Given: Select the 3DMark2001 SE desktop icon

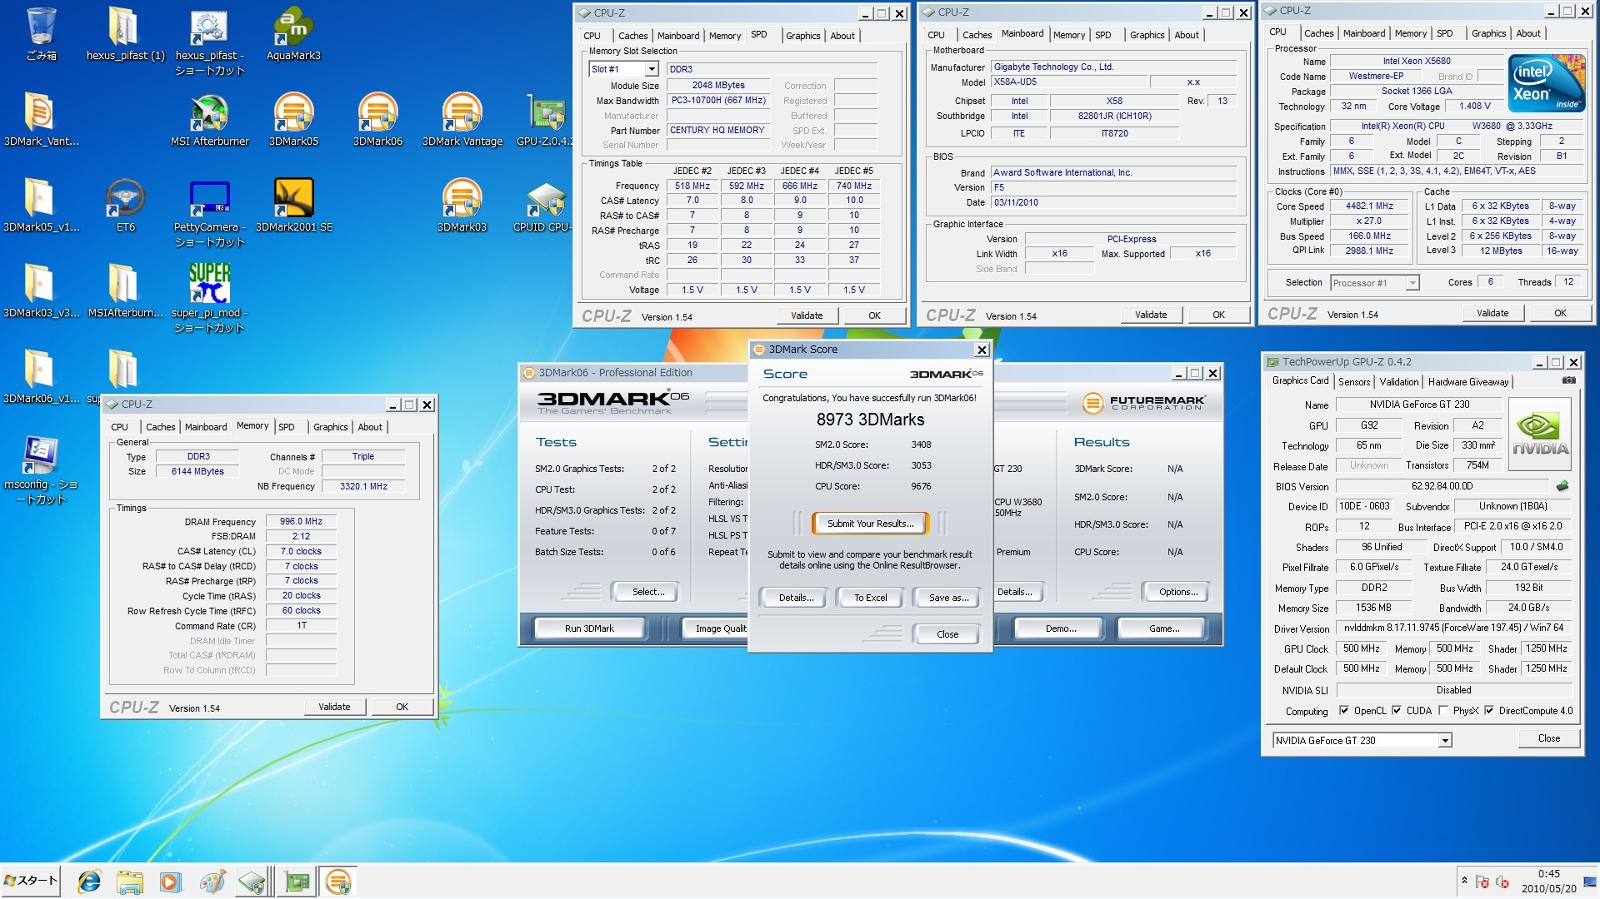Looking at the screenshot, I should pyautogui.click(x=293, y=206).
